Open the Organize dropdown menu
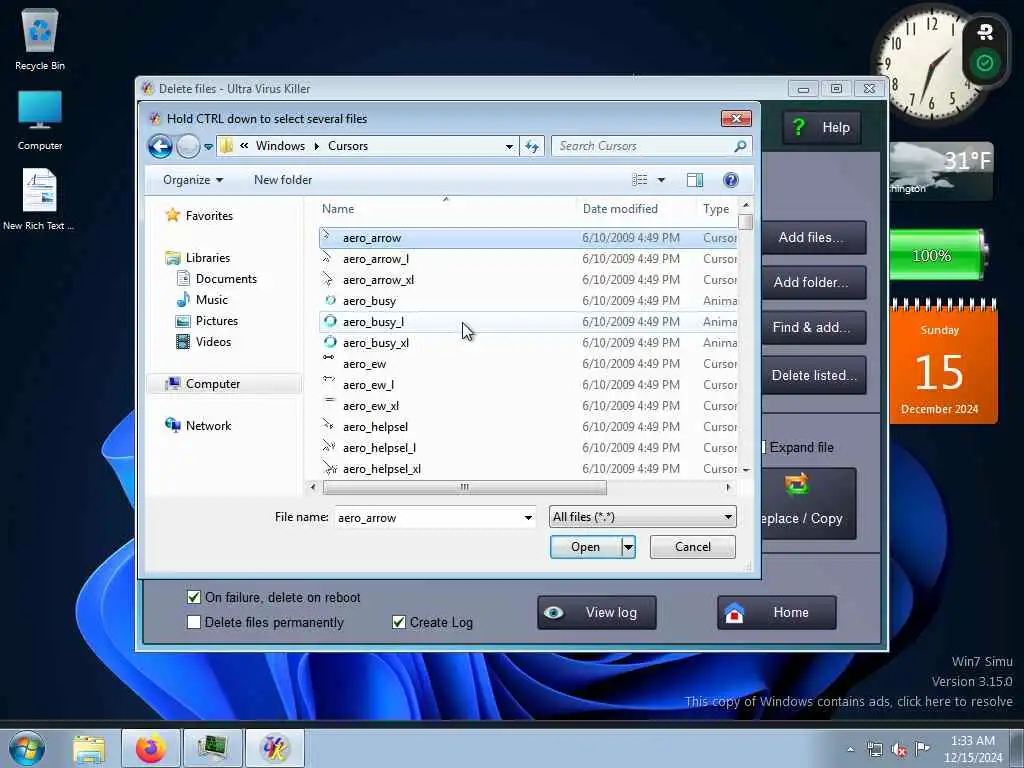Image resolution: width=1024 pixels, height=768 pixels. [193, 180]
